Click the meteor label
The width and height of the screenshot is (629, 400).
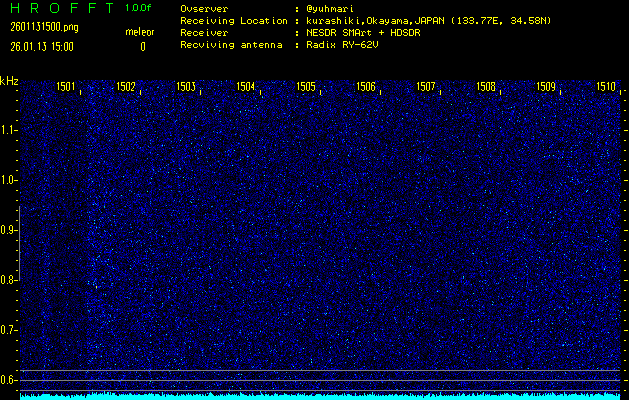coord(139,32)
